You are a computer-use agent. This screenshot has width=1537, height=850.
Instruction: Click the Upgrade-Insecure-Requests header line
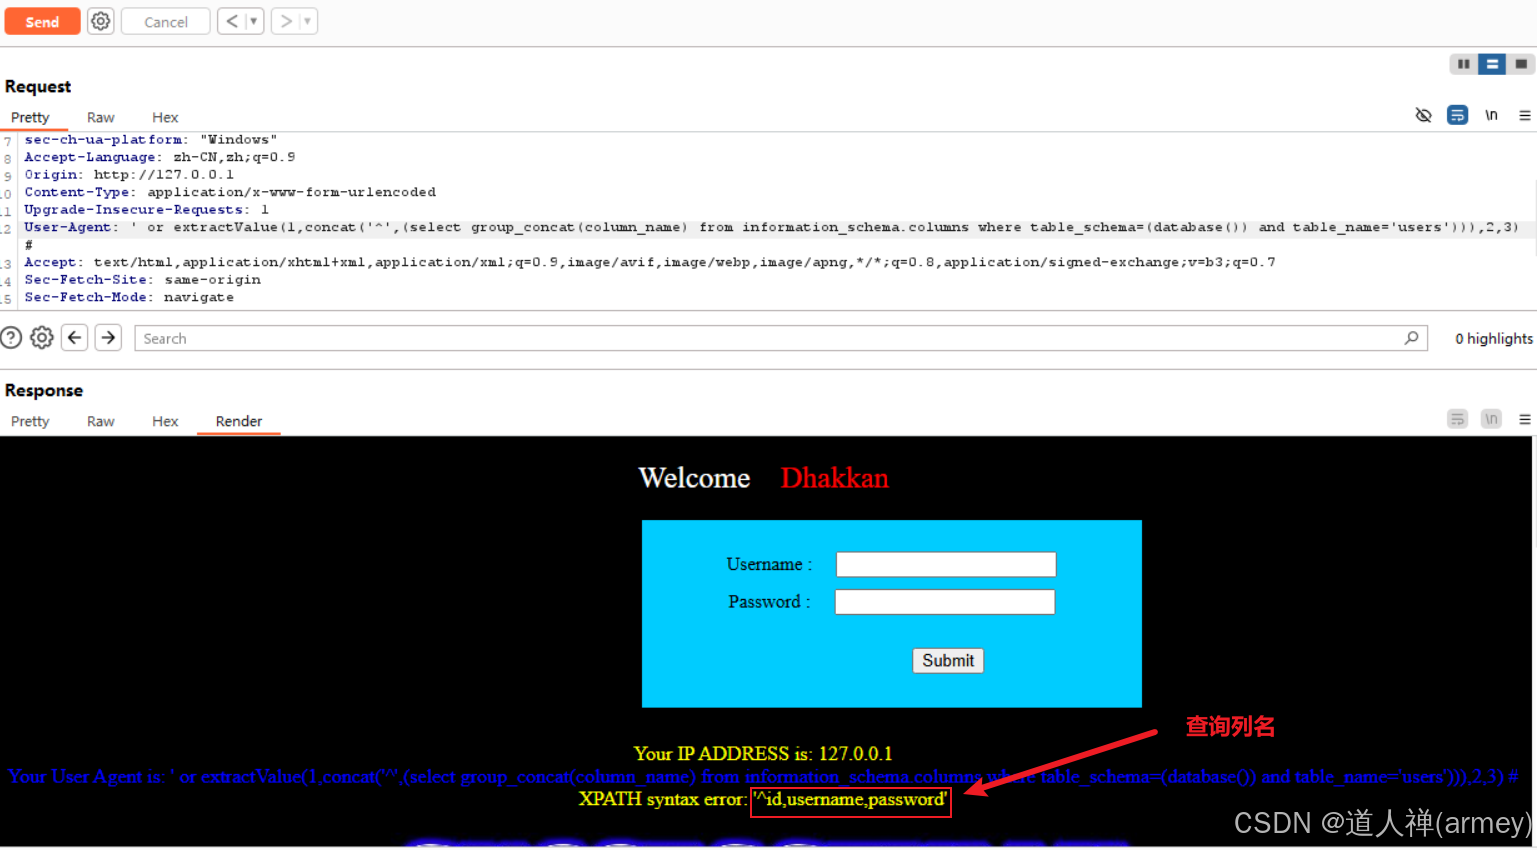pos(146,210)
